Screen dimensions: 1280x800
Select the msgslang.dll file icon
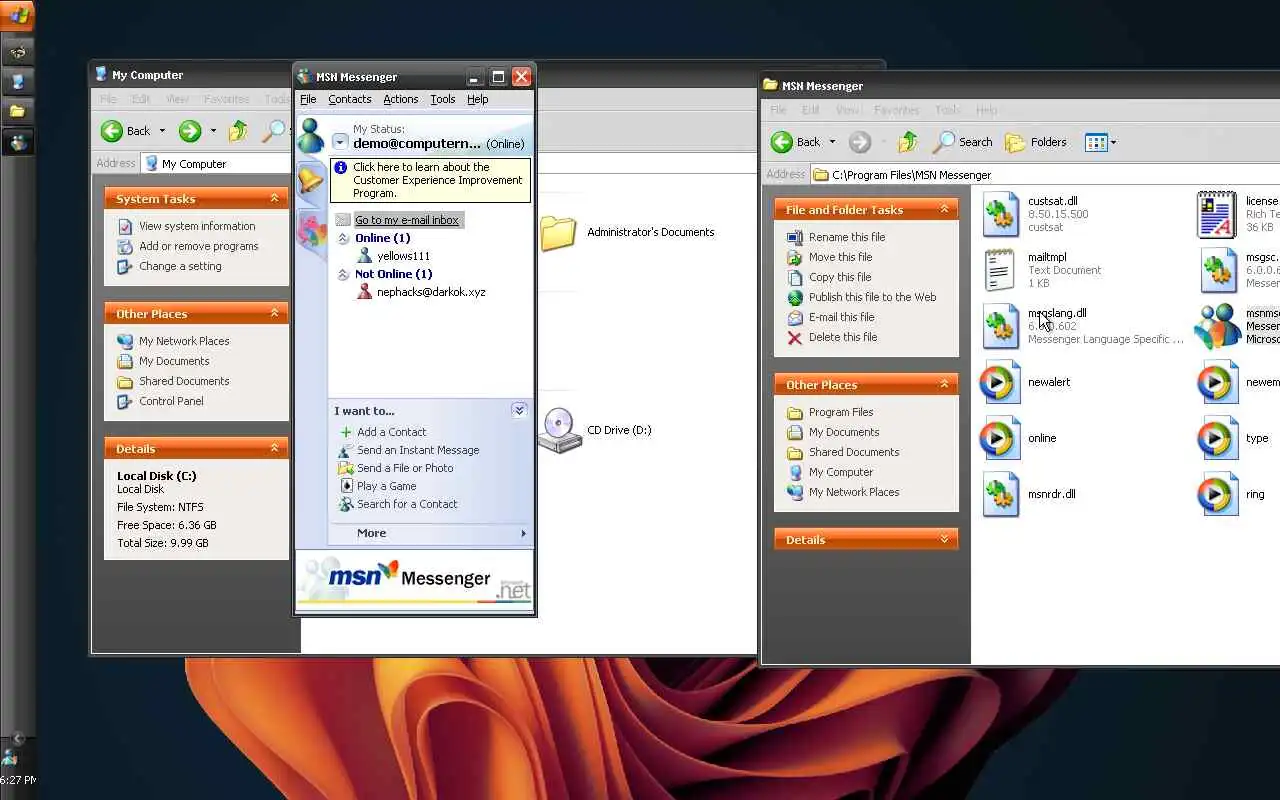[1000, 326]
